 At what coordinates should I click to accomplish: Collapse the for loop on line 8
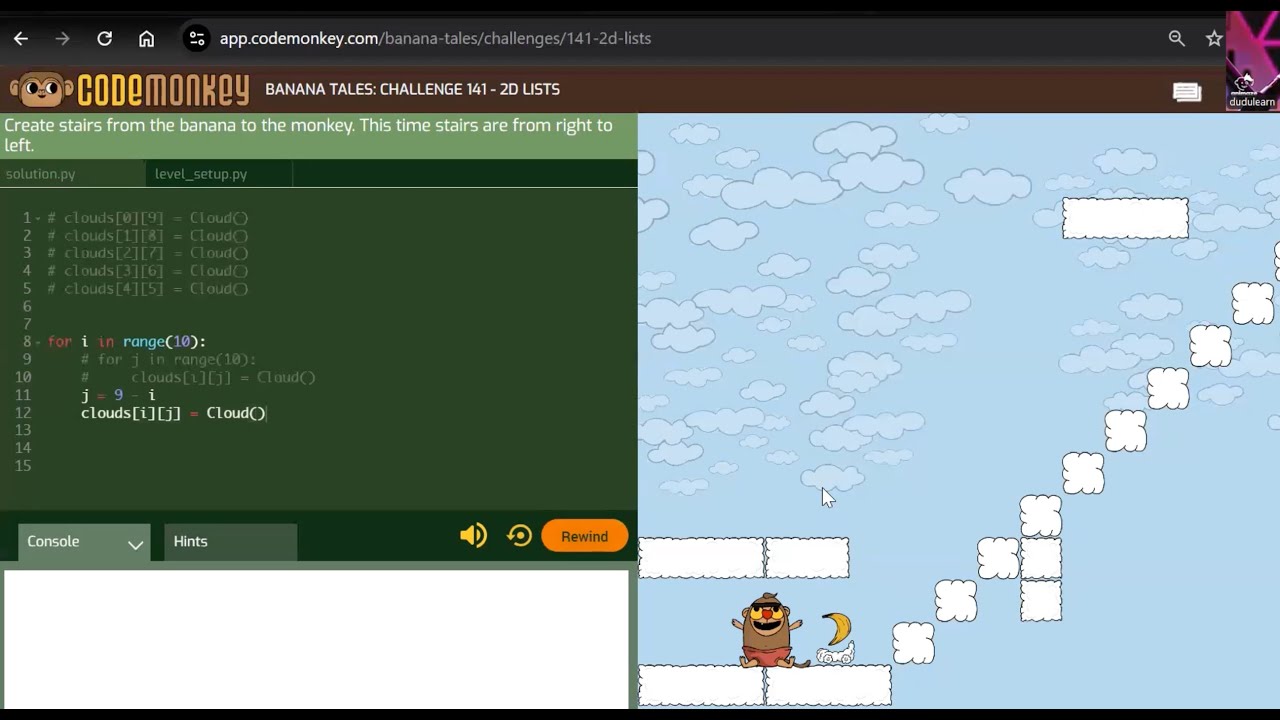pos(38,342)
